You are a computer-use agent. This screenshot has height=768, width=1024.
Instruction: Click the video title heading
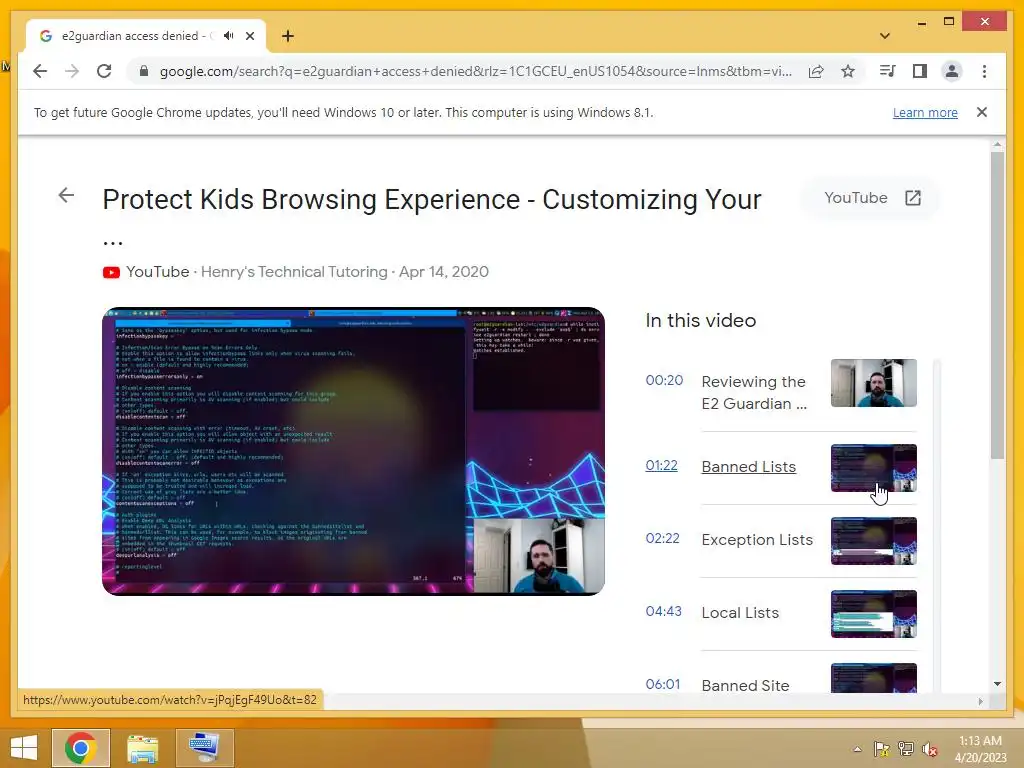point(432,200)
